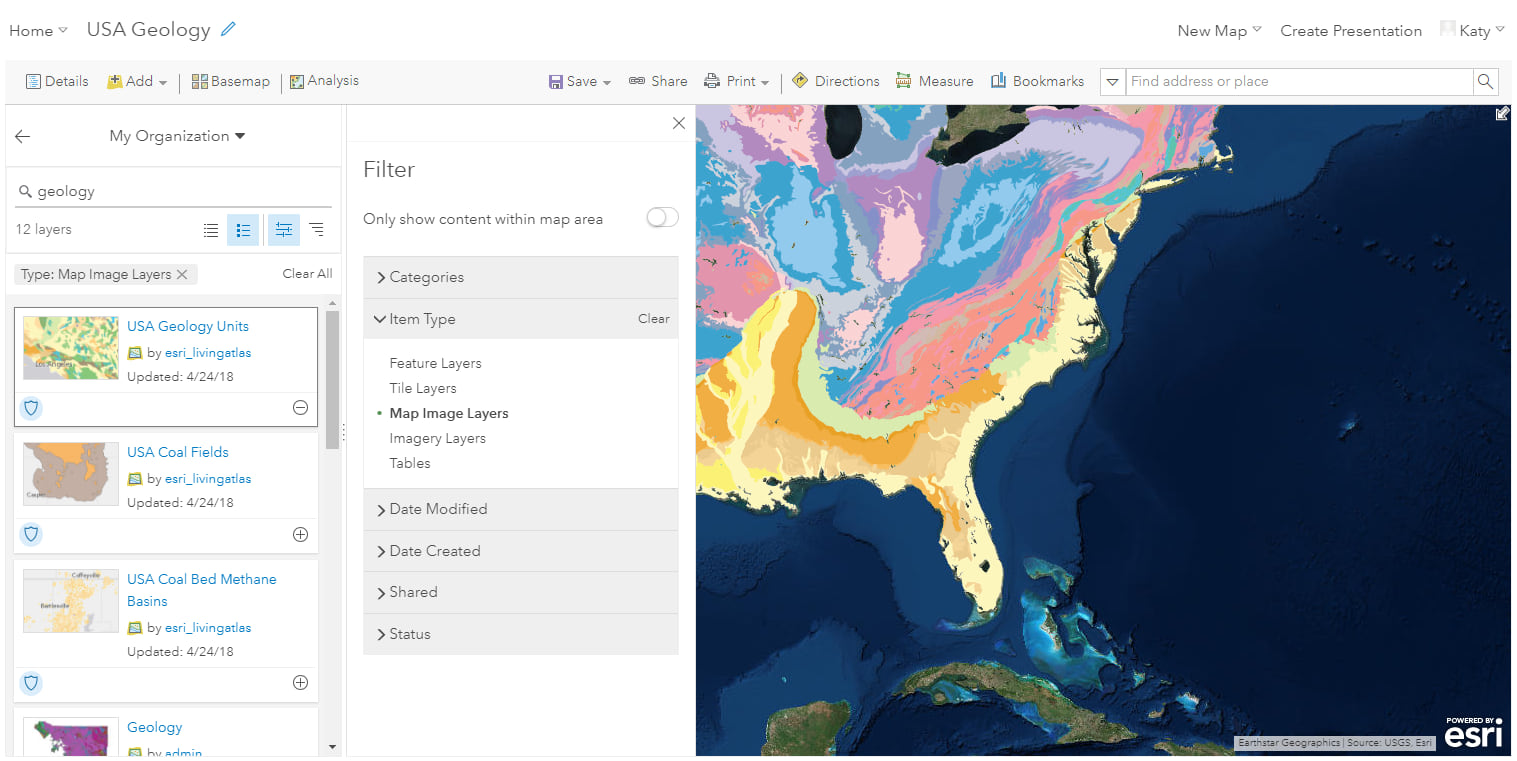Open the Measure tool
This screenshot has height=761, width=1517.
click(x=933, y=81)
